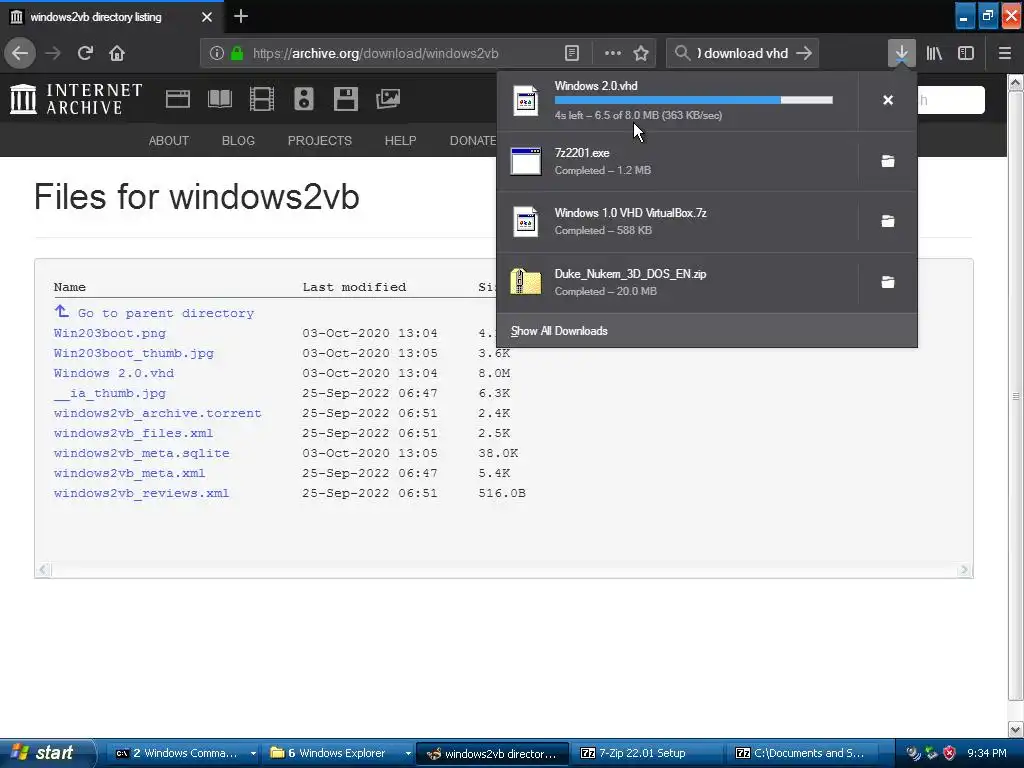
Task: Open the Internet Archive Web icon
Action: tap(178, 99)
